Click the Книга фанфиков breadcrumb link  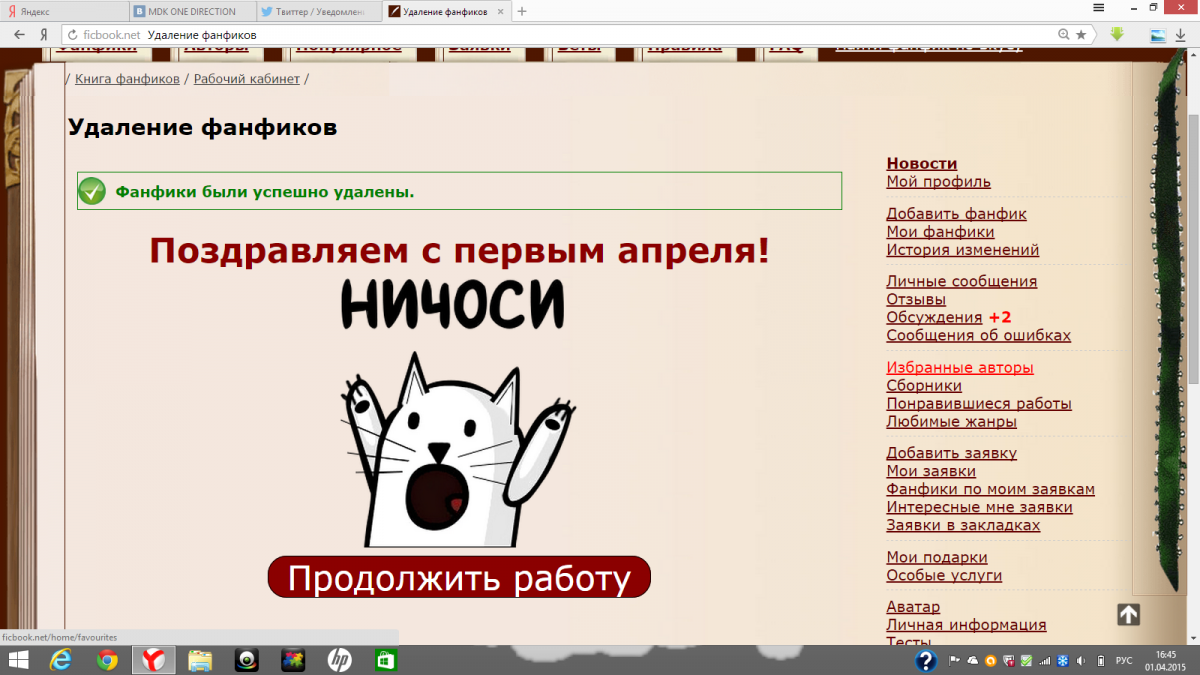point(125,77)
